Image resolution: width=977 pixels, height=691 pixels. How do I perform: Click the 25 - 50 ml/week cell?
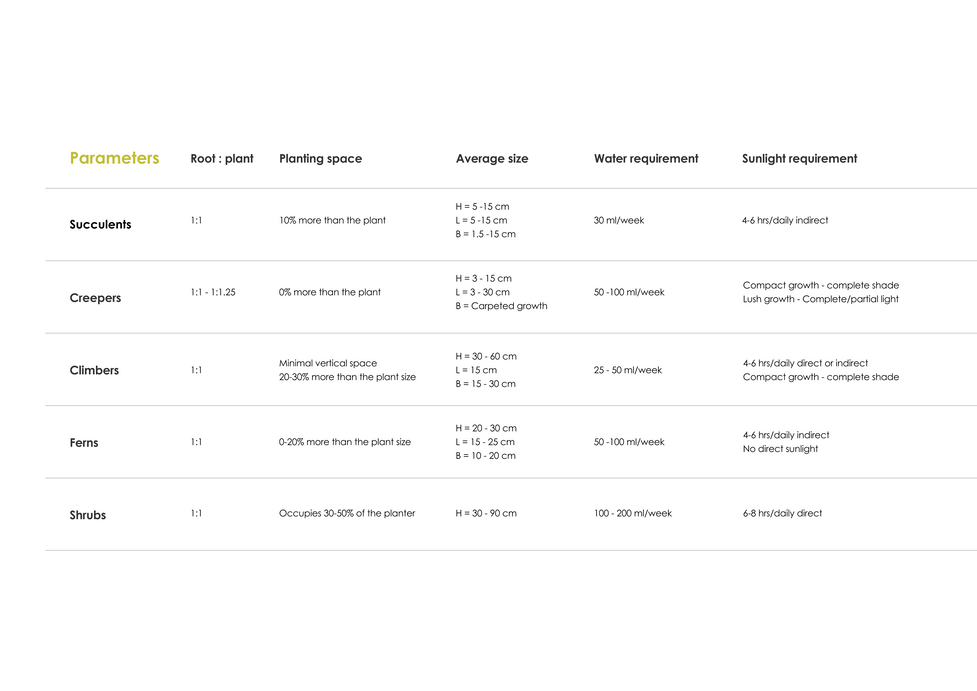click(x=628, y=370)
